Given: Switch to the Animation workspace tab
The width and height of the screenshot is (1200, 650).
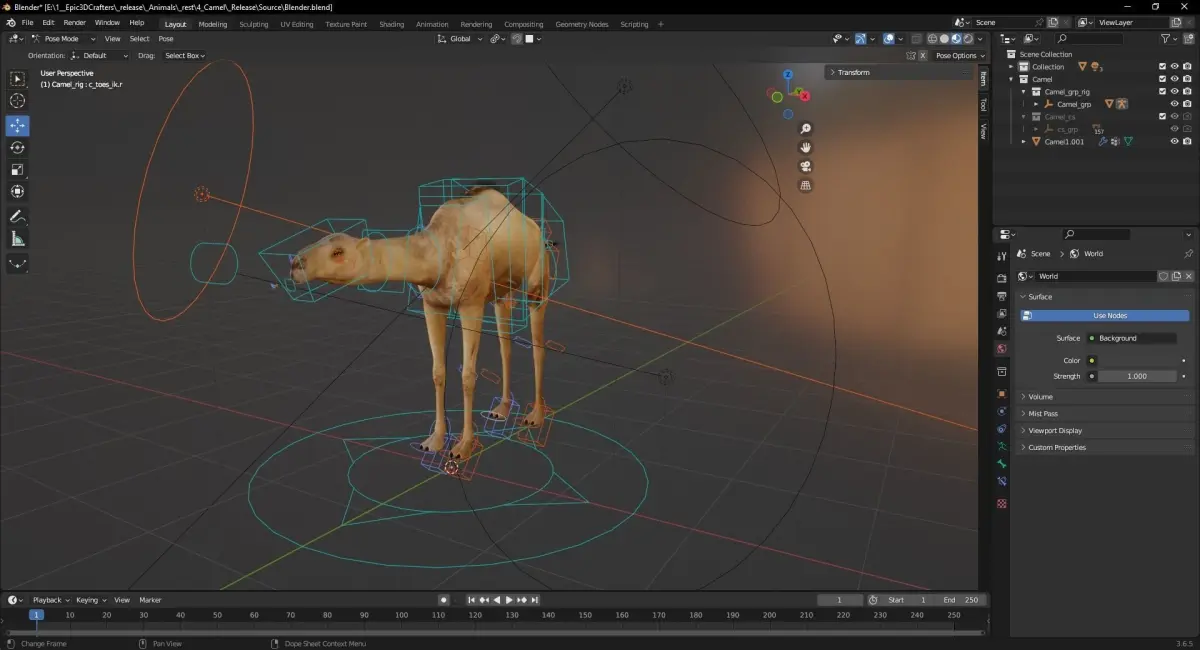Looking at the screenshot, I should click(x=432, y=24).
